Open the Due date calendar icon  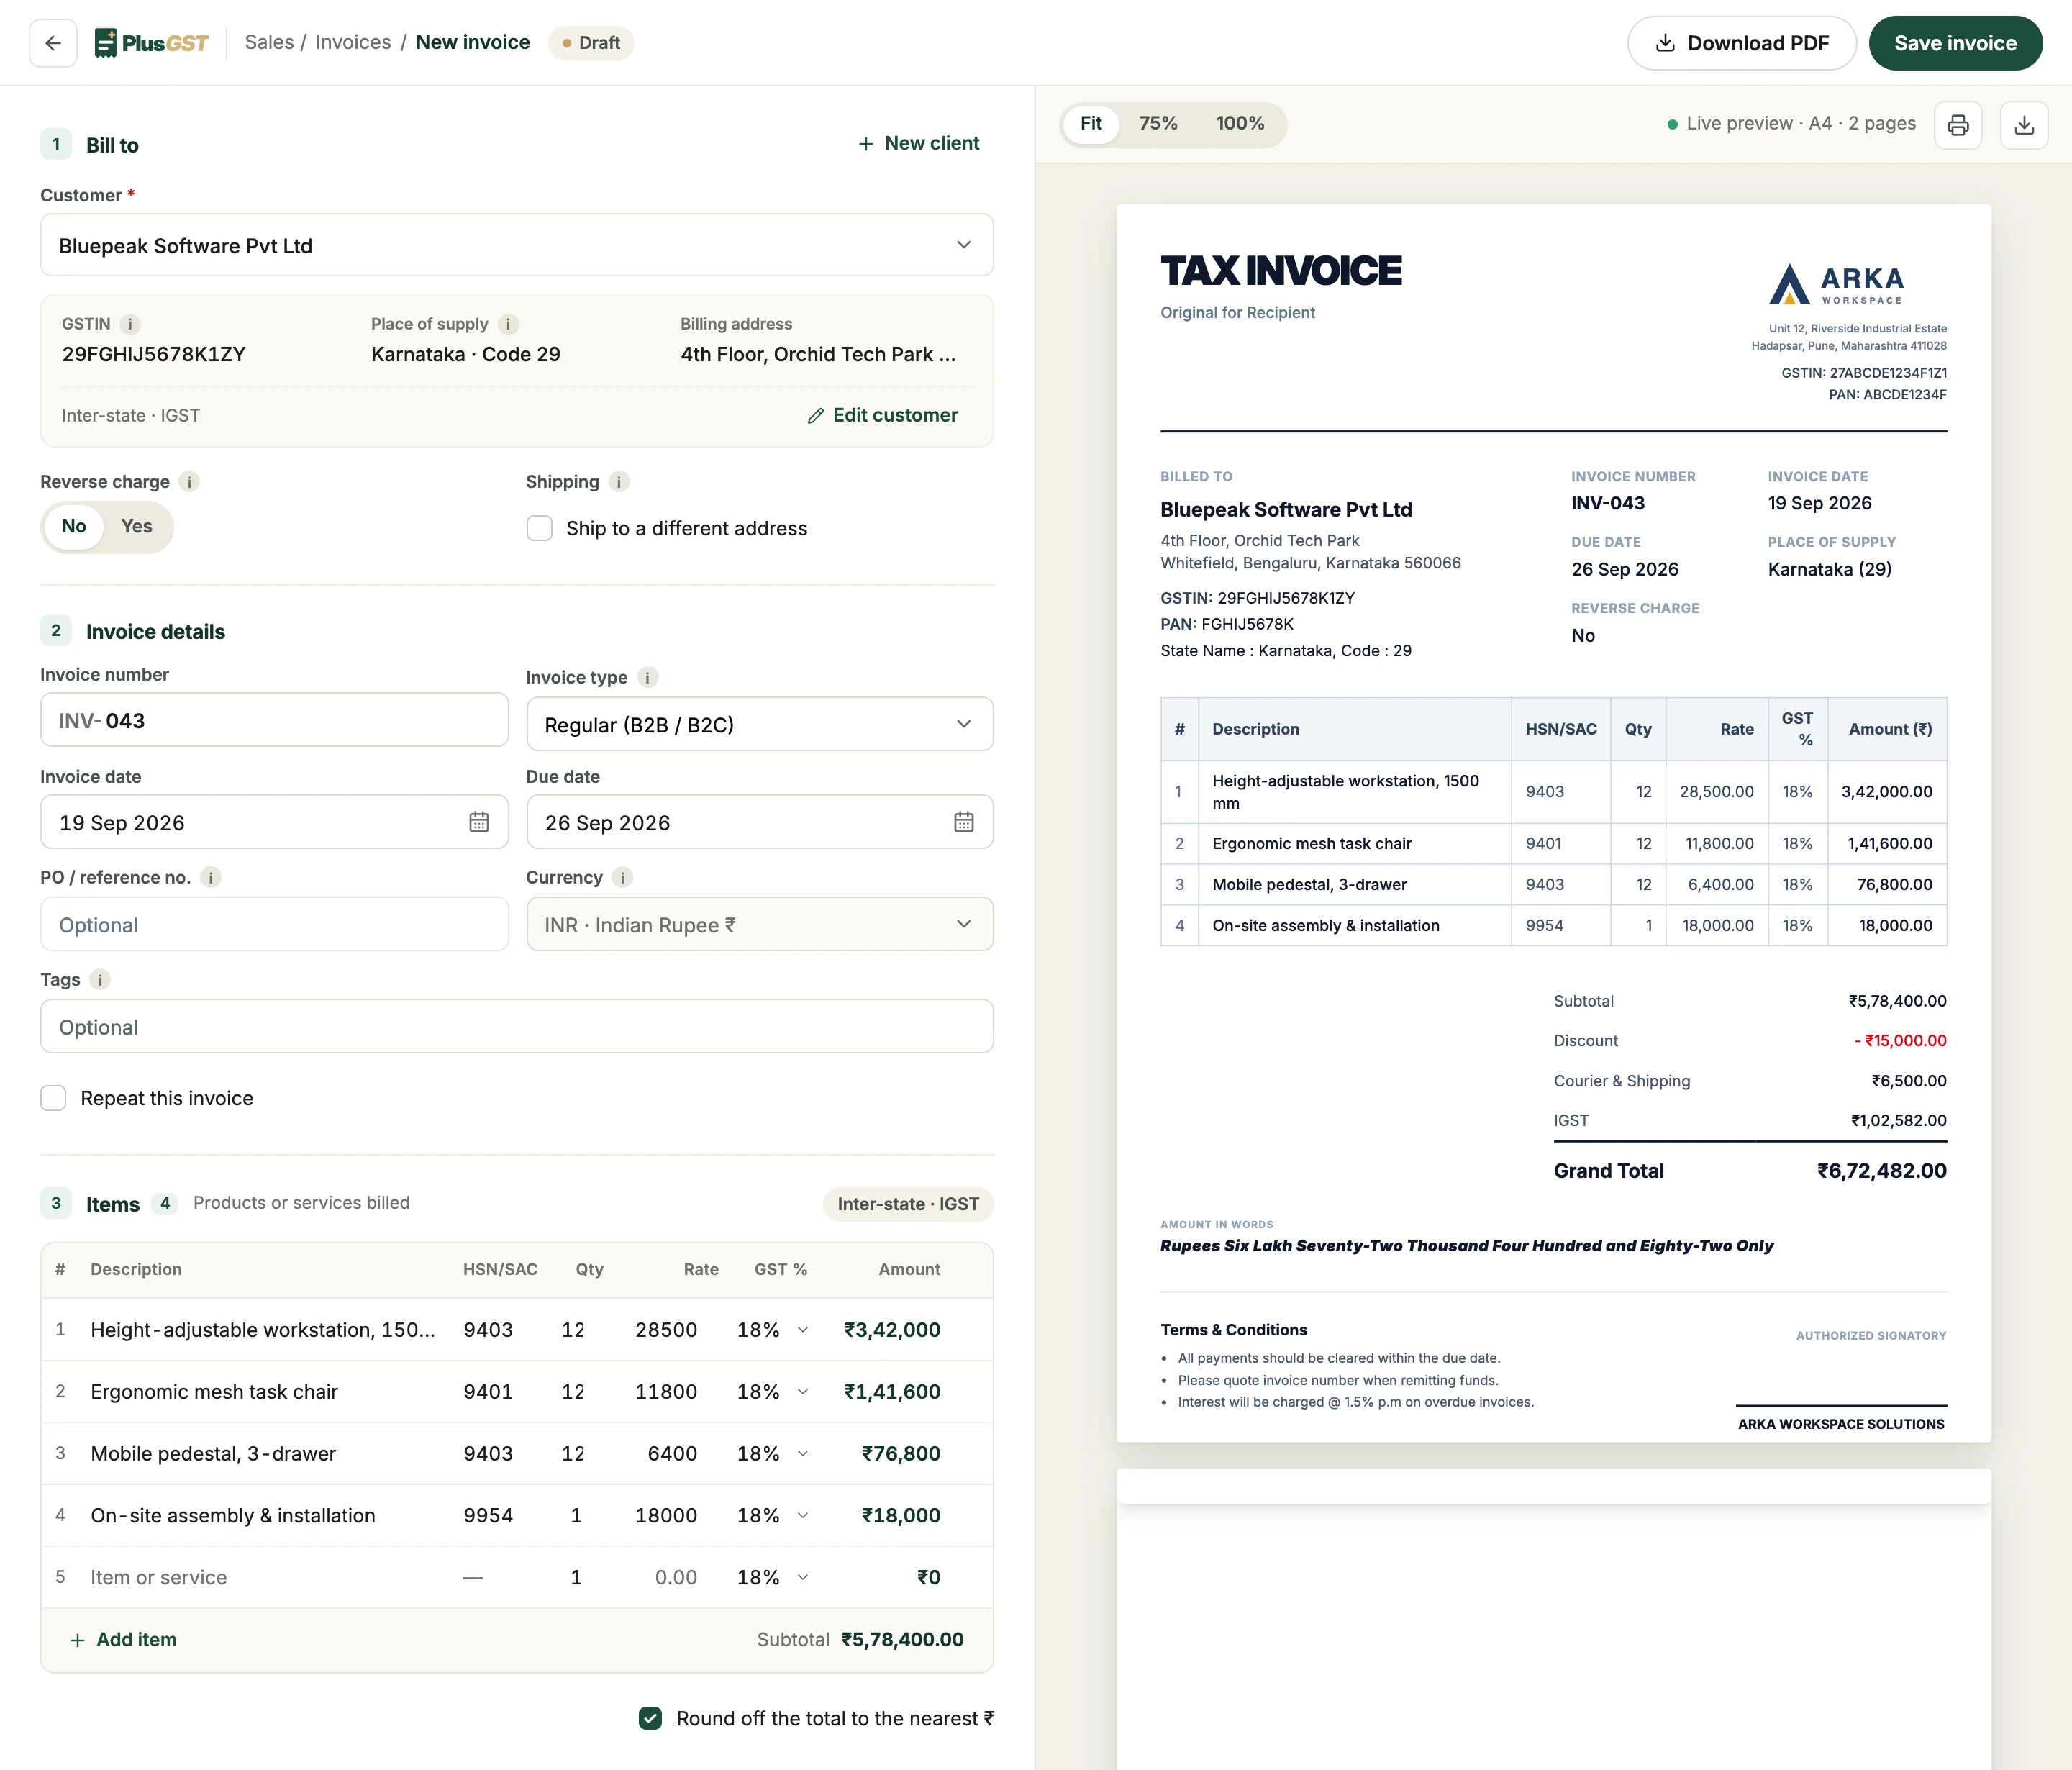point(964,822)
